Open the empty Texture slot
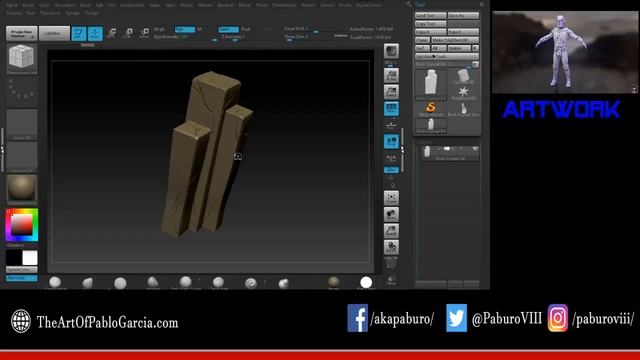This screenshot has height=360, width=640. 22,157
